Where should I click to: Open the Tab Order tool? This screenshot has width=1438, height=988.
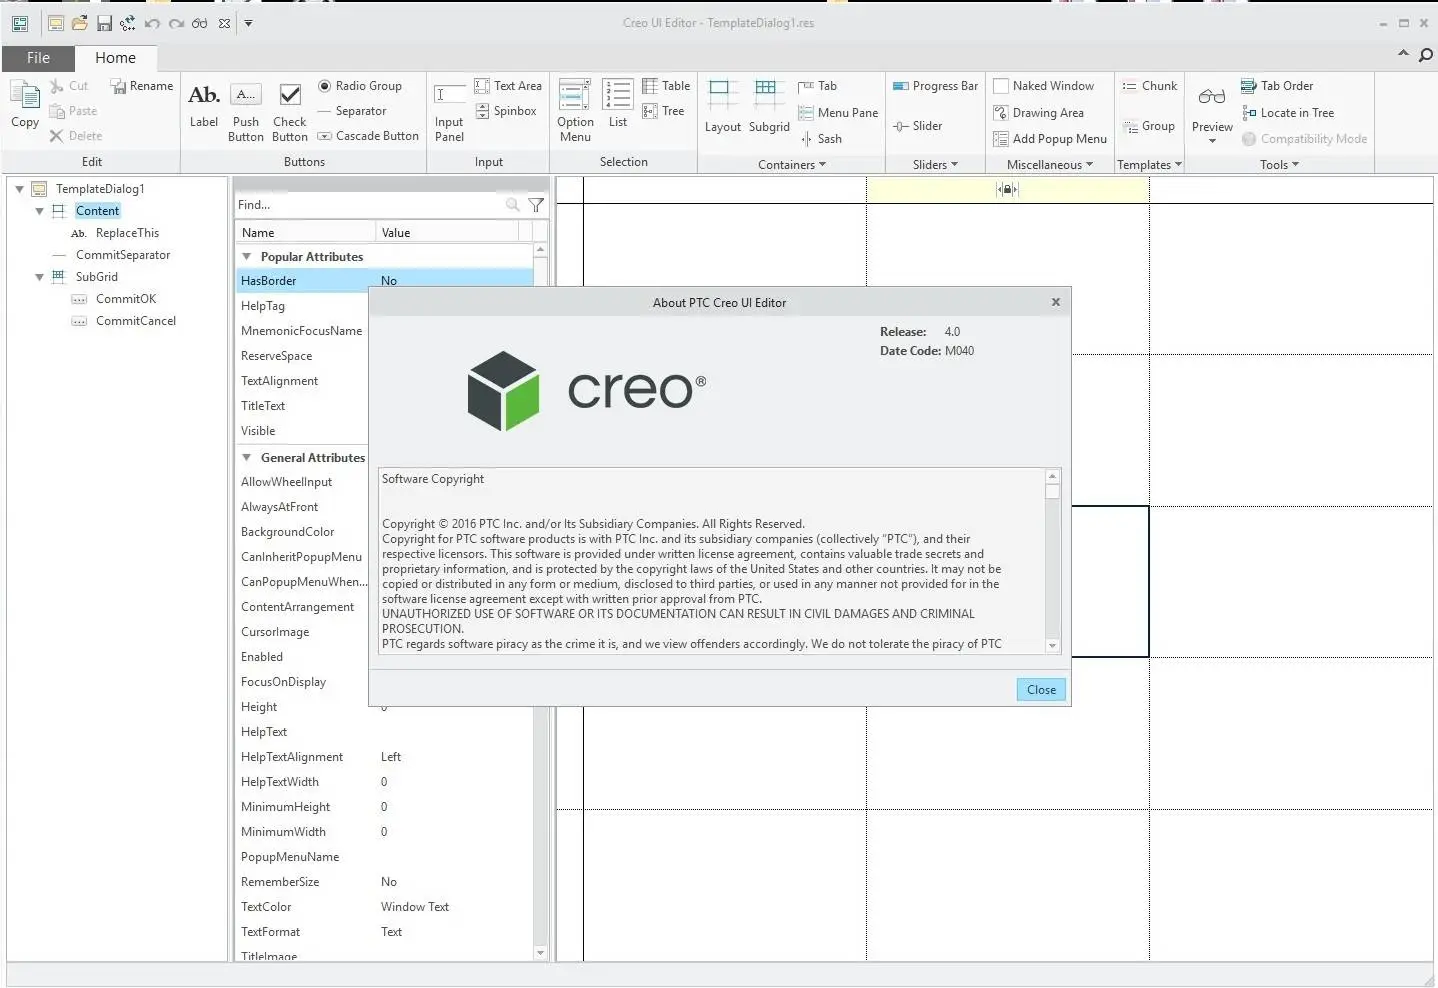[1277, 86]
